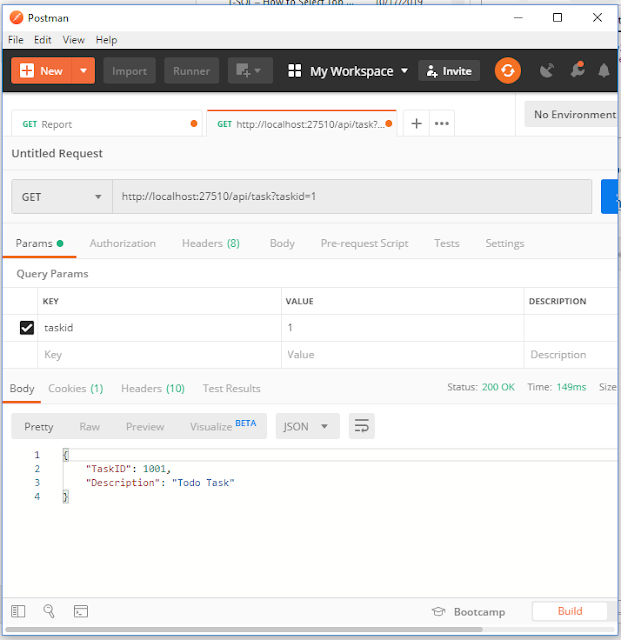Toggle word wrap icon in response body
The height and width of the screenshot is (640, 621).
pos(362,426)
